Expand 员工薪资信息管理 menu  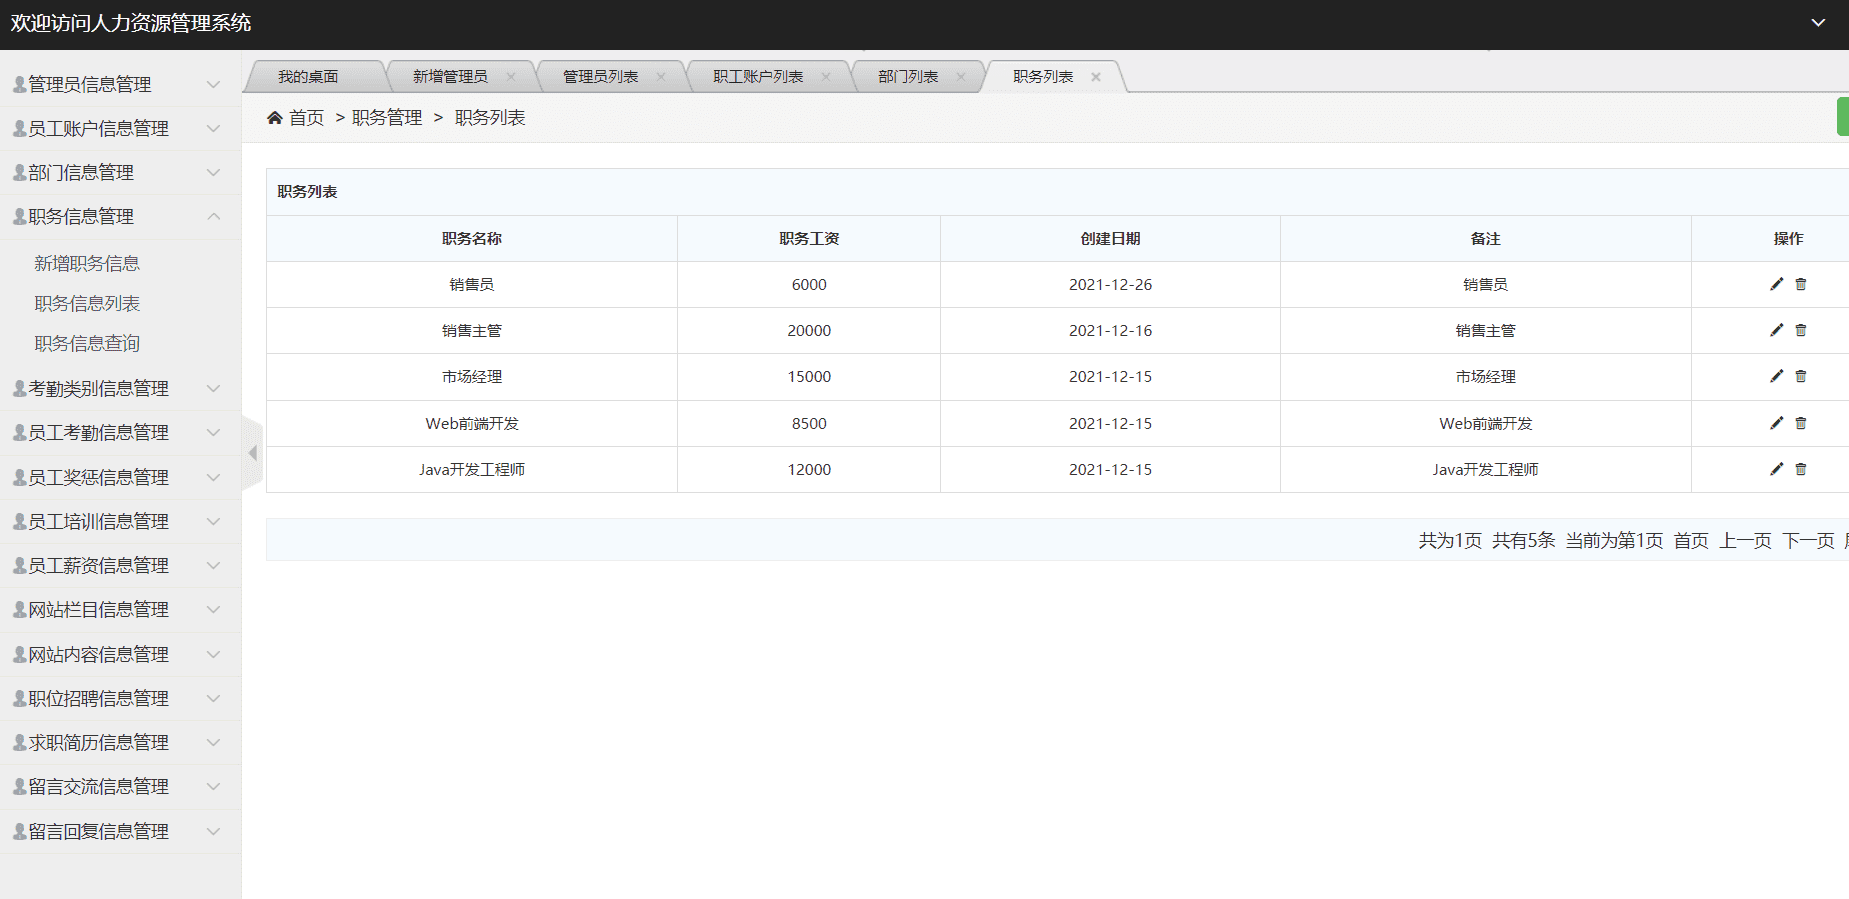coord(120,565)
